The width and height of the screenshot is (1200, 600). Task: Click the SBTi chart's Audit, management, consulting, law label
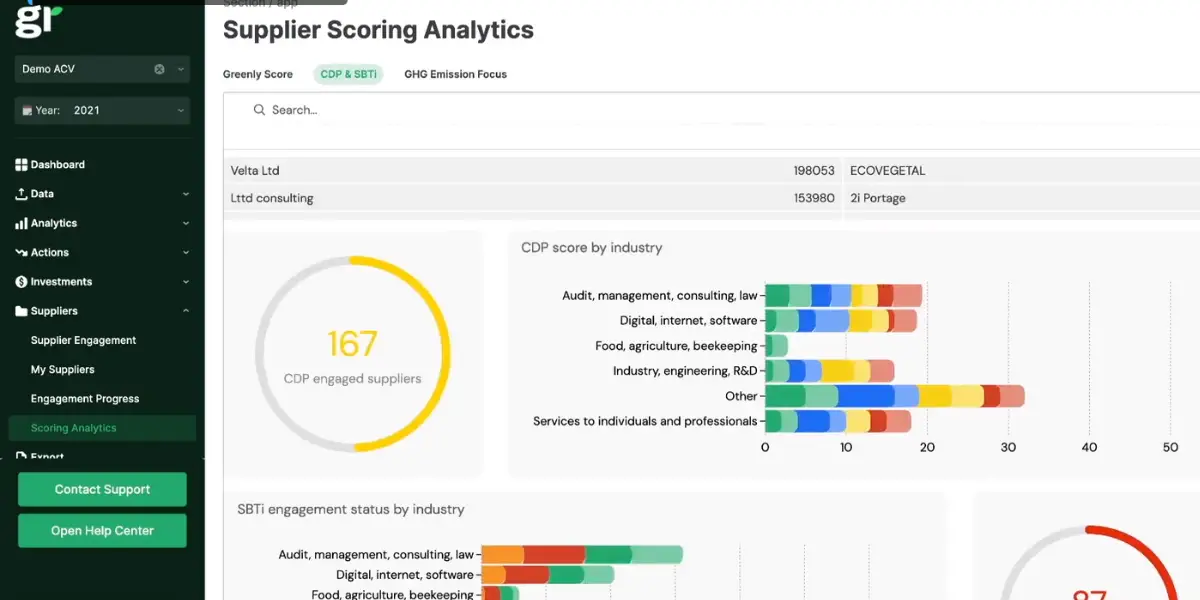click(376, 554)
